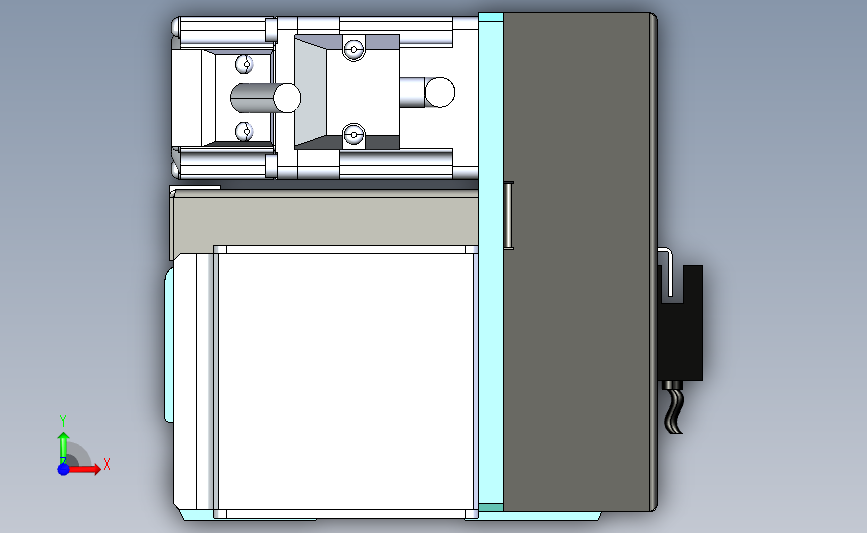Select the light gray angled face of the central block
The image size is (867, 533).
[310, 92]
